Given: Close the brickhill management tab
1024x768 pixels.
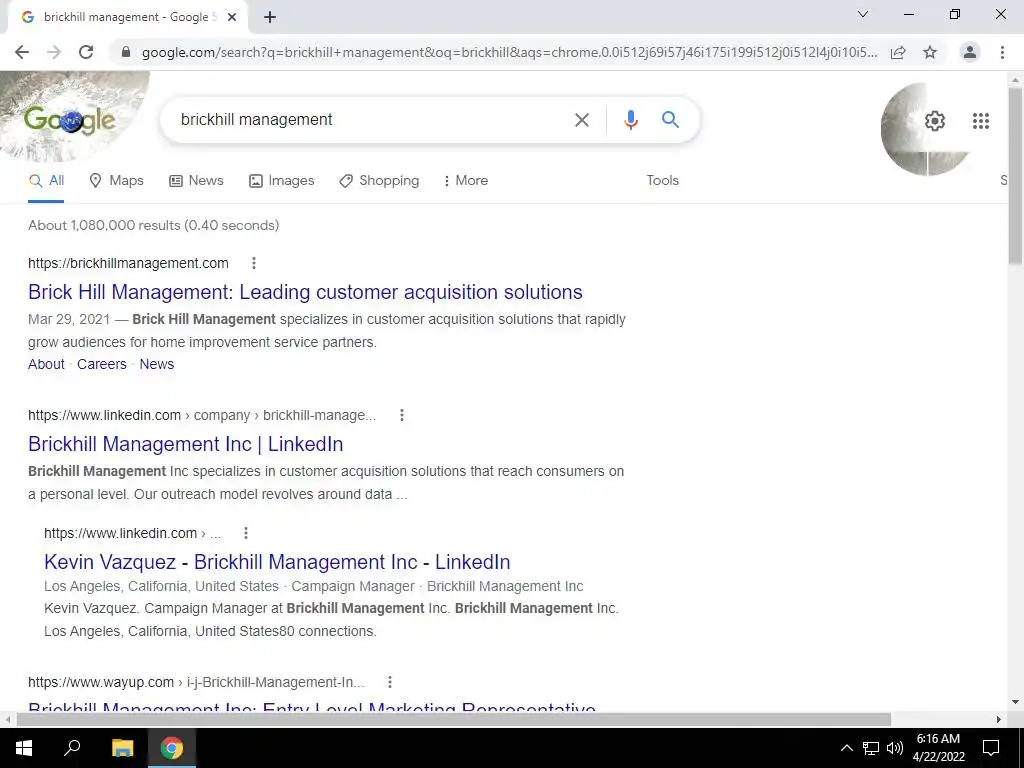Looking at the screenshot, I should 232,17.
